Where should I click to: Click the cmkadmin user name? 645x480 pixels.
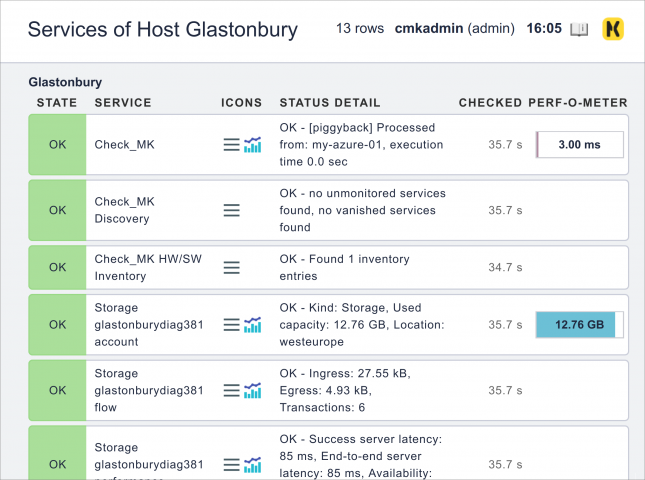429,28
